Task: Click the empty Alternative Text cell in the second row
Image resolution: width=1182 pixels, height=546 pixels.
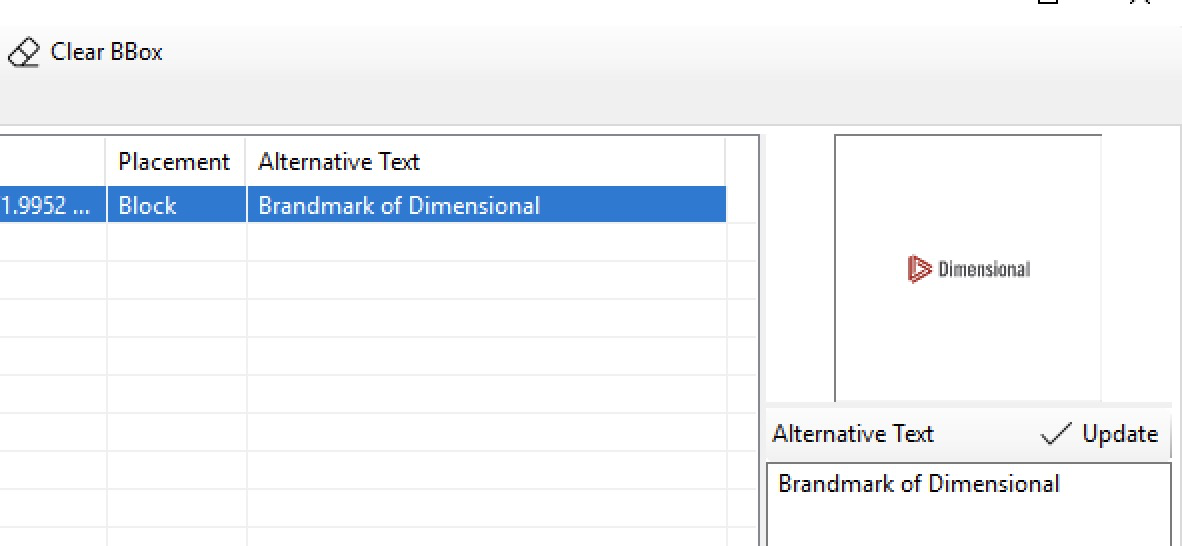Action: point(485,243)
